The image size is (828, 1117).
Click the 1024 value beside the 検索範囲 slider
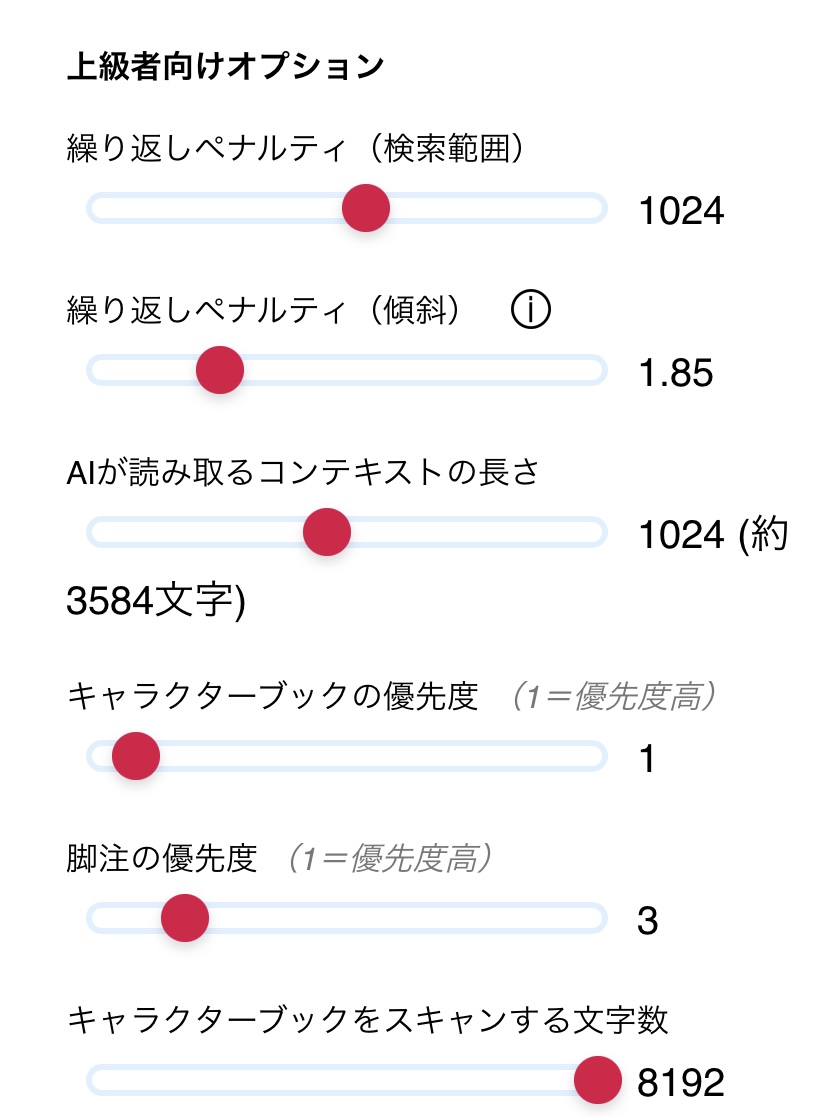(680, 211)
